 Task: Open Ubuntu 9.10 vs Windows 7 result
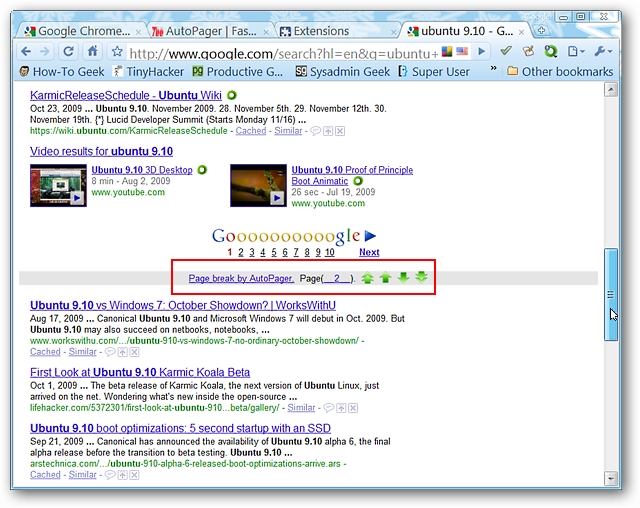pos(183,305)
